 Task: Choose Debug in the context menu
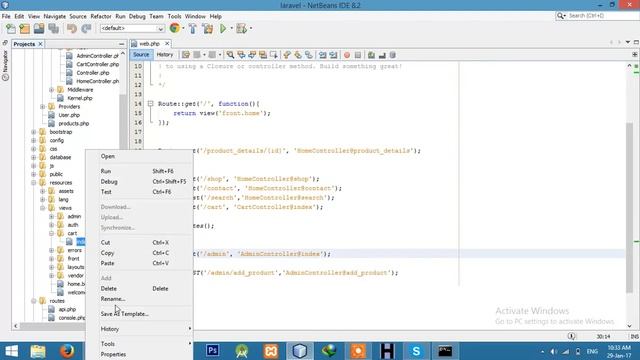pos(139,182)
